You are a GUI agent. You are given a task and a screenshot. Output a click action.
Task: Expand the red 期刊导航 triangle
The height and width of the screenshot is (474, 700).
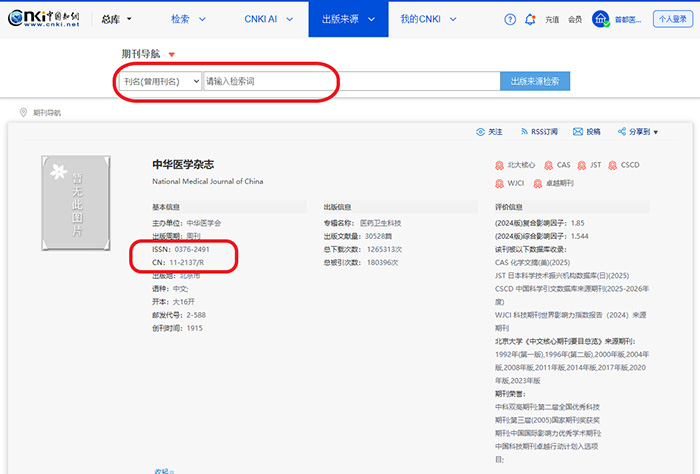point(171,55)
